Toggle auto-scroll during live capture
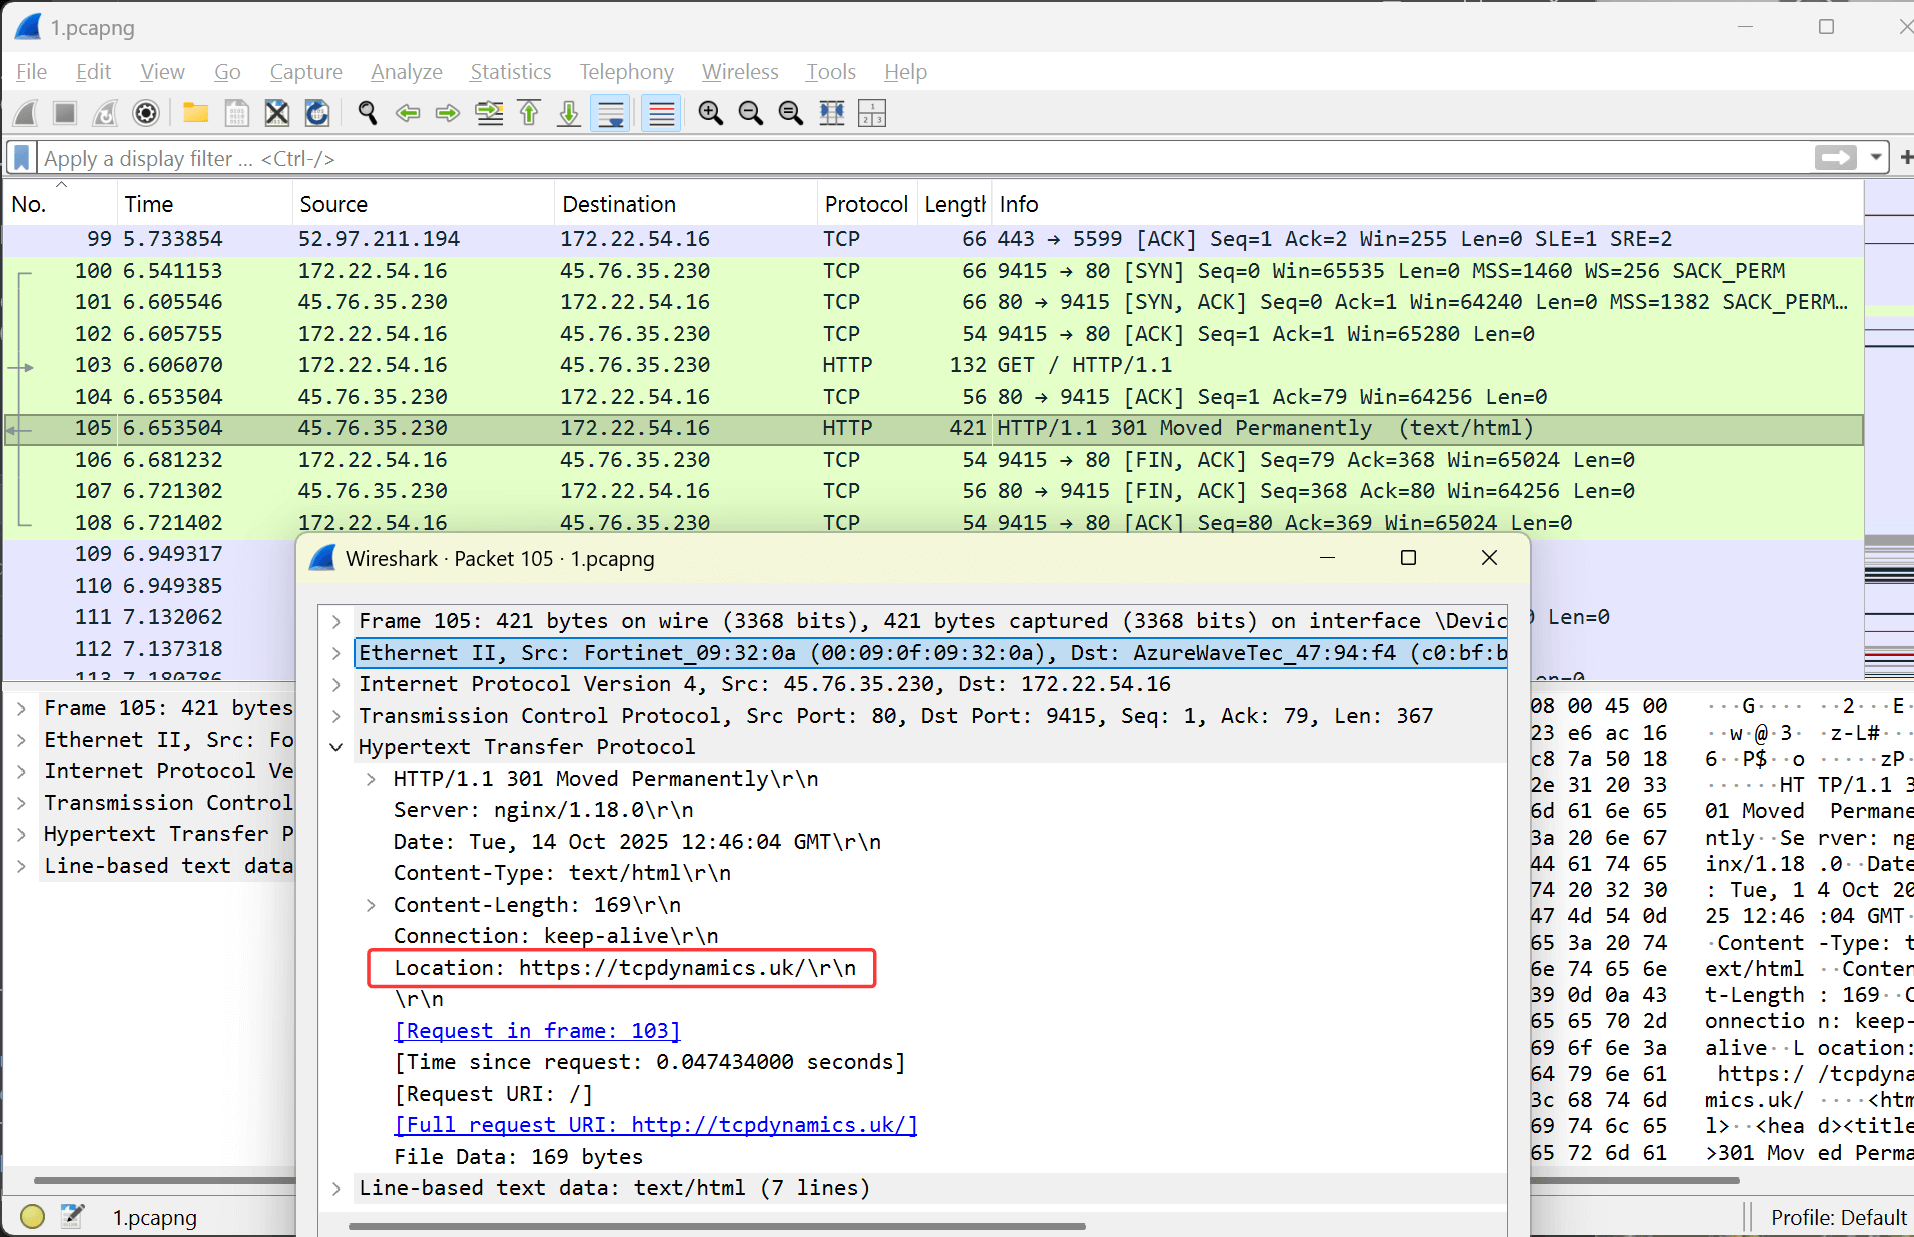 (610, 114)
